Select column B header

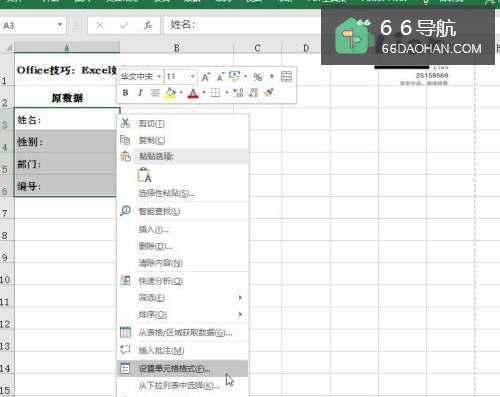(x=177, y=48)
